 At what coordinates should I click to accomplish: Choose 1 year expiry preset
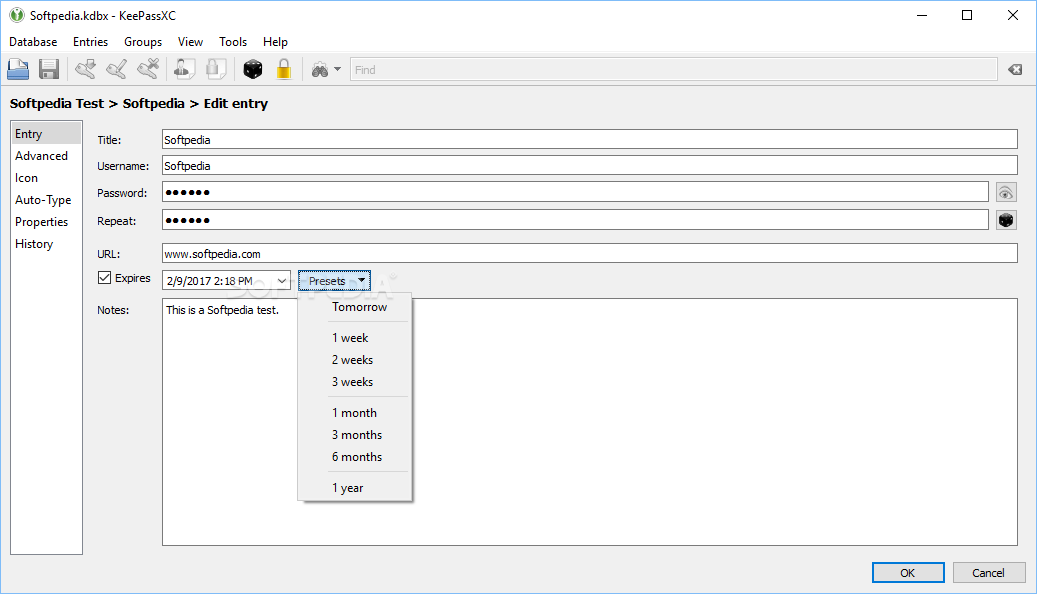click(355, 488)
